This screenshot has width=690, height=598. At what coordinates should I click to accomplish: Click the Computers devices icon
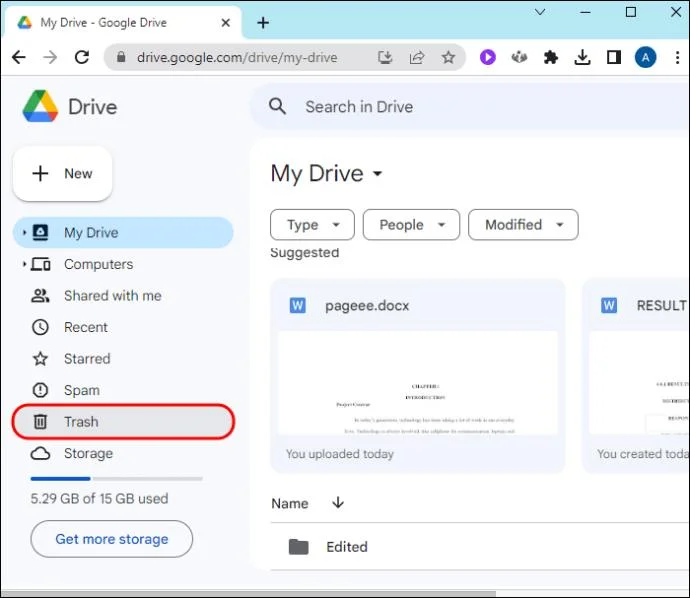(40, 264)
